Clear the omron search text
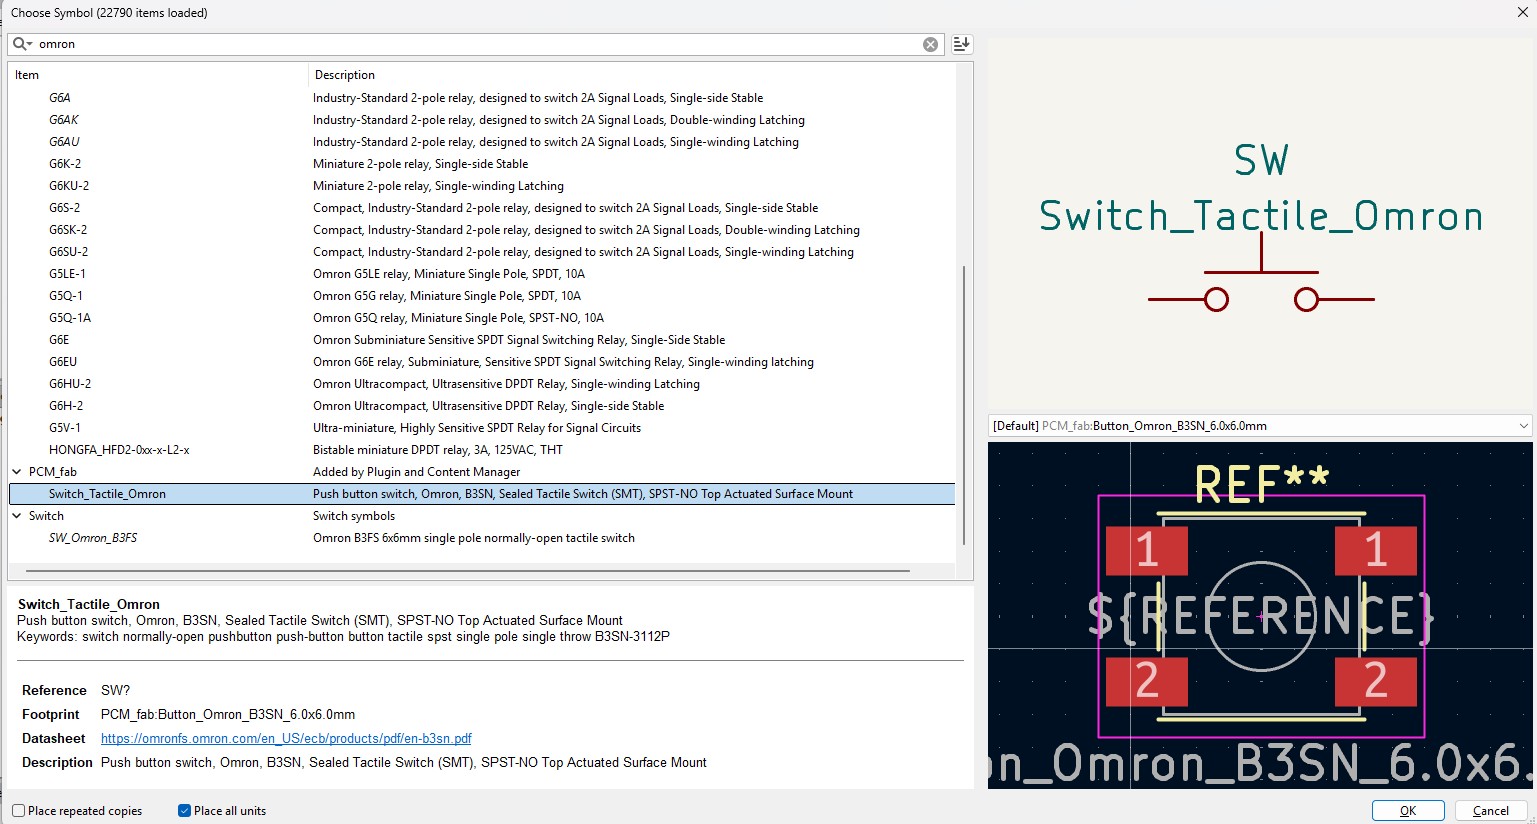The height and width of the screenshot is (824, 1537). tap(930, 44)
